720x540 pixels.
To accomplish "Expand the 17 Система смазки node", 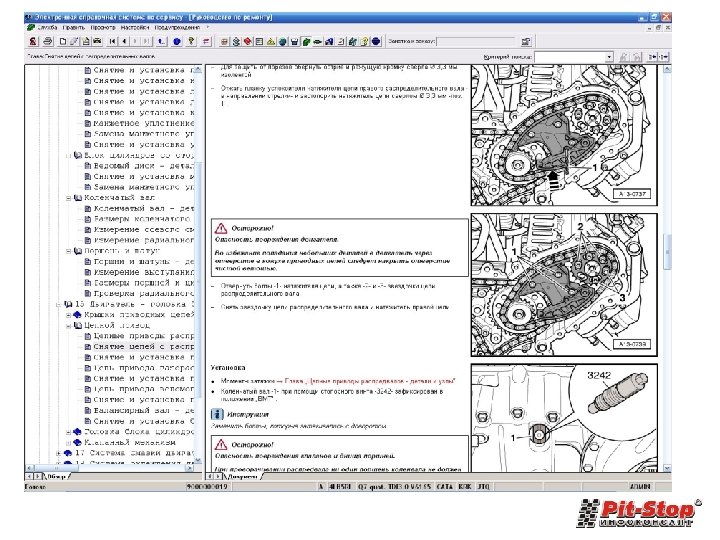I will (x=59, y=453).
